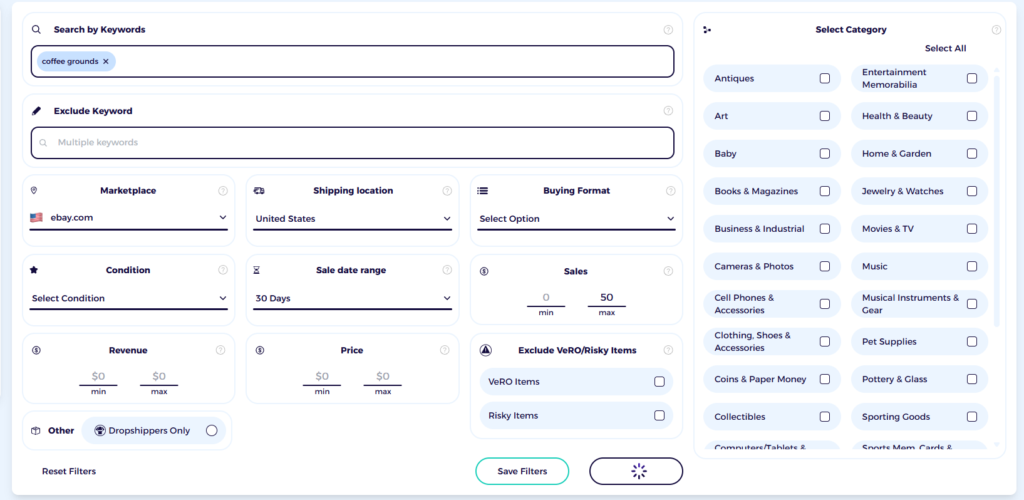Focus the Multiple keywords exclude field
This screenshot has width=1024, height=500.
coord(353,142)
